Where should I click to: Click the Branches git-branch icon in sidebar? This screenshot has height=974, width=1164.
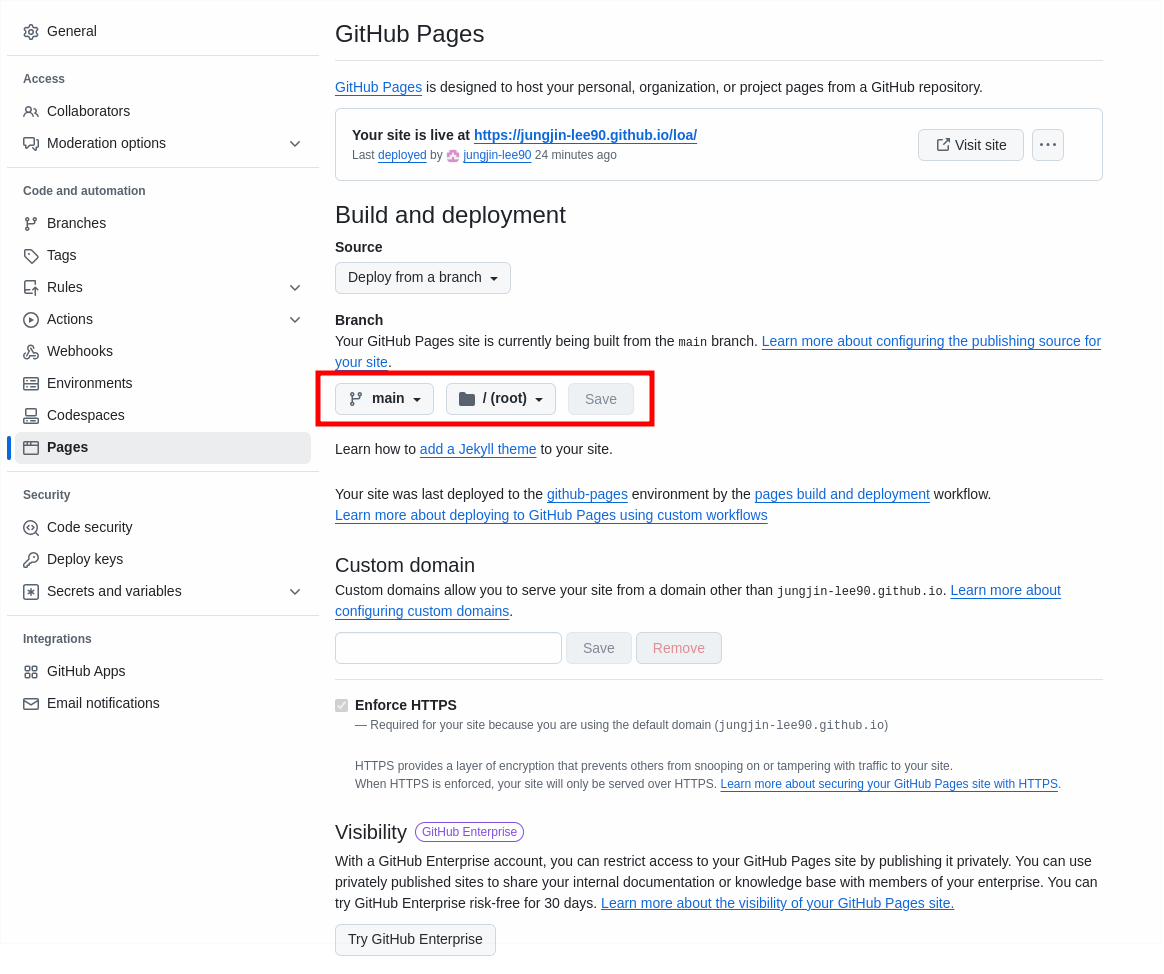pos(30,223)
